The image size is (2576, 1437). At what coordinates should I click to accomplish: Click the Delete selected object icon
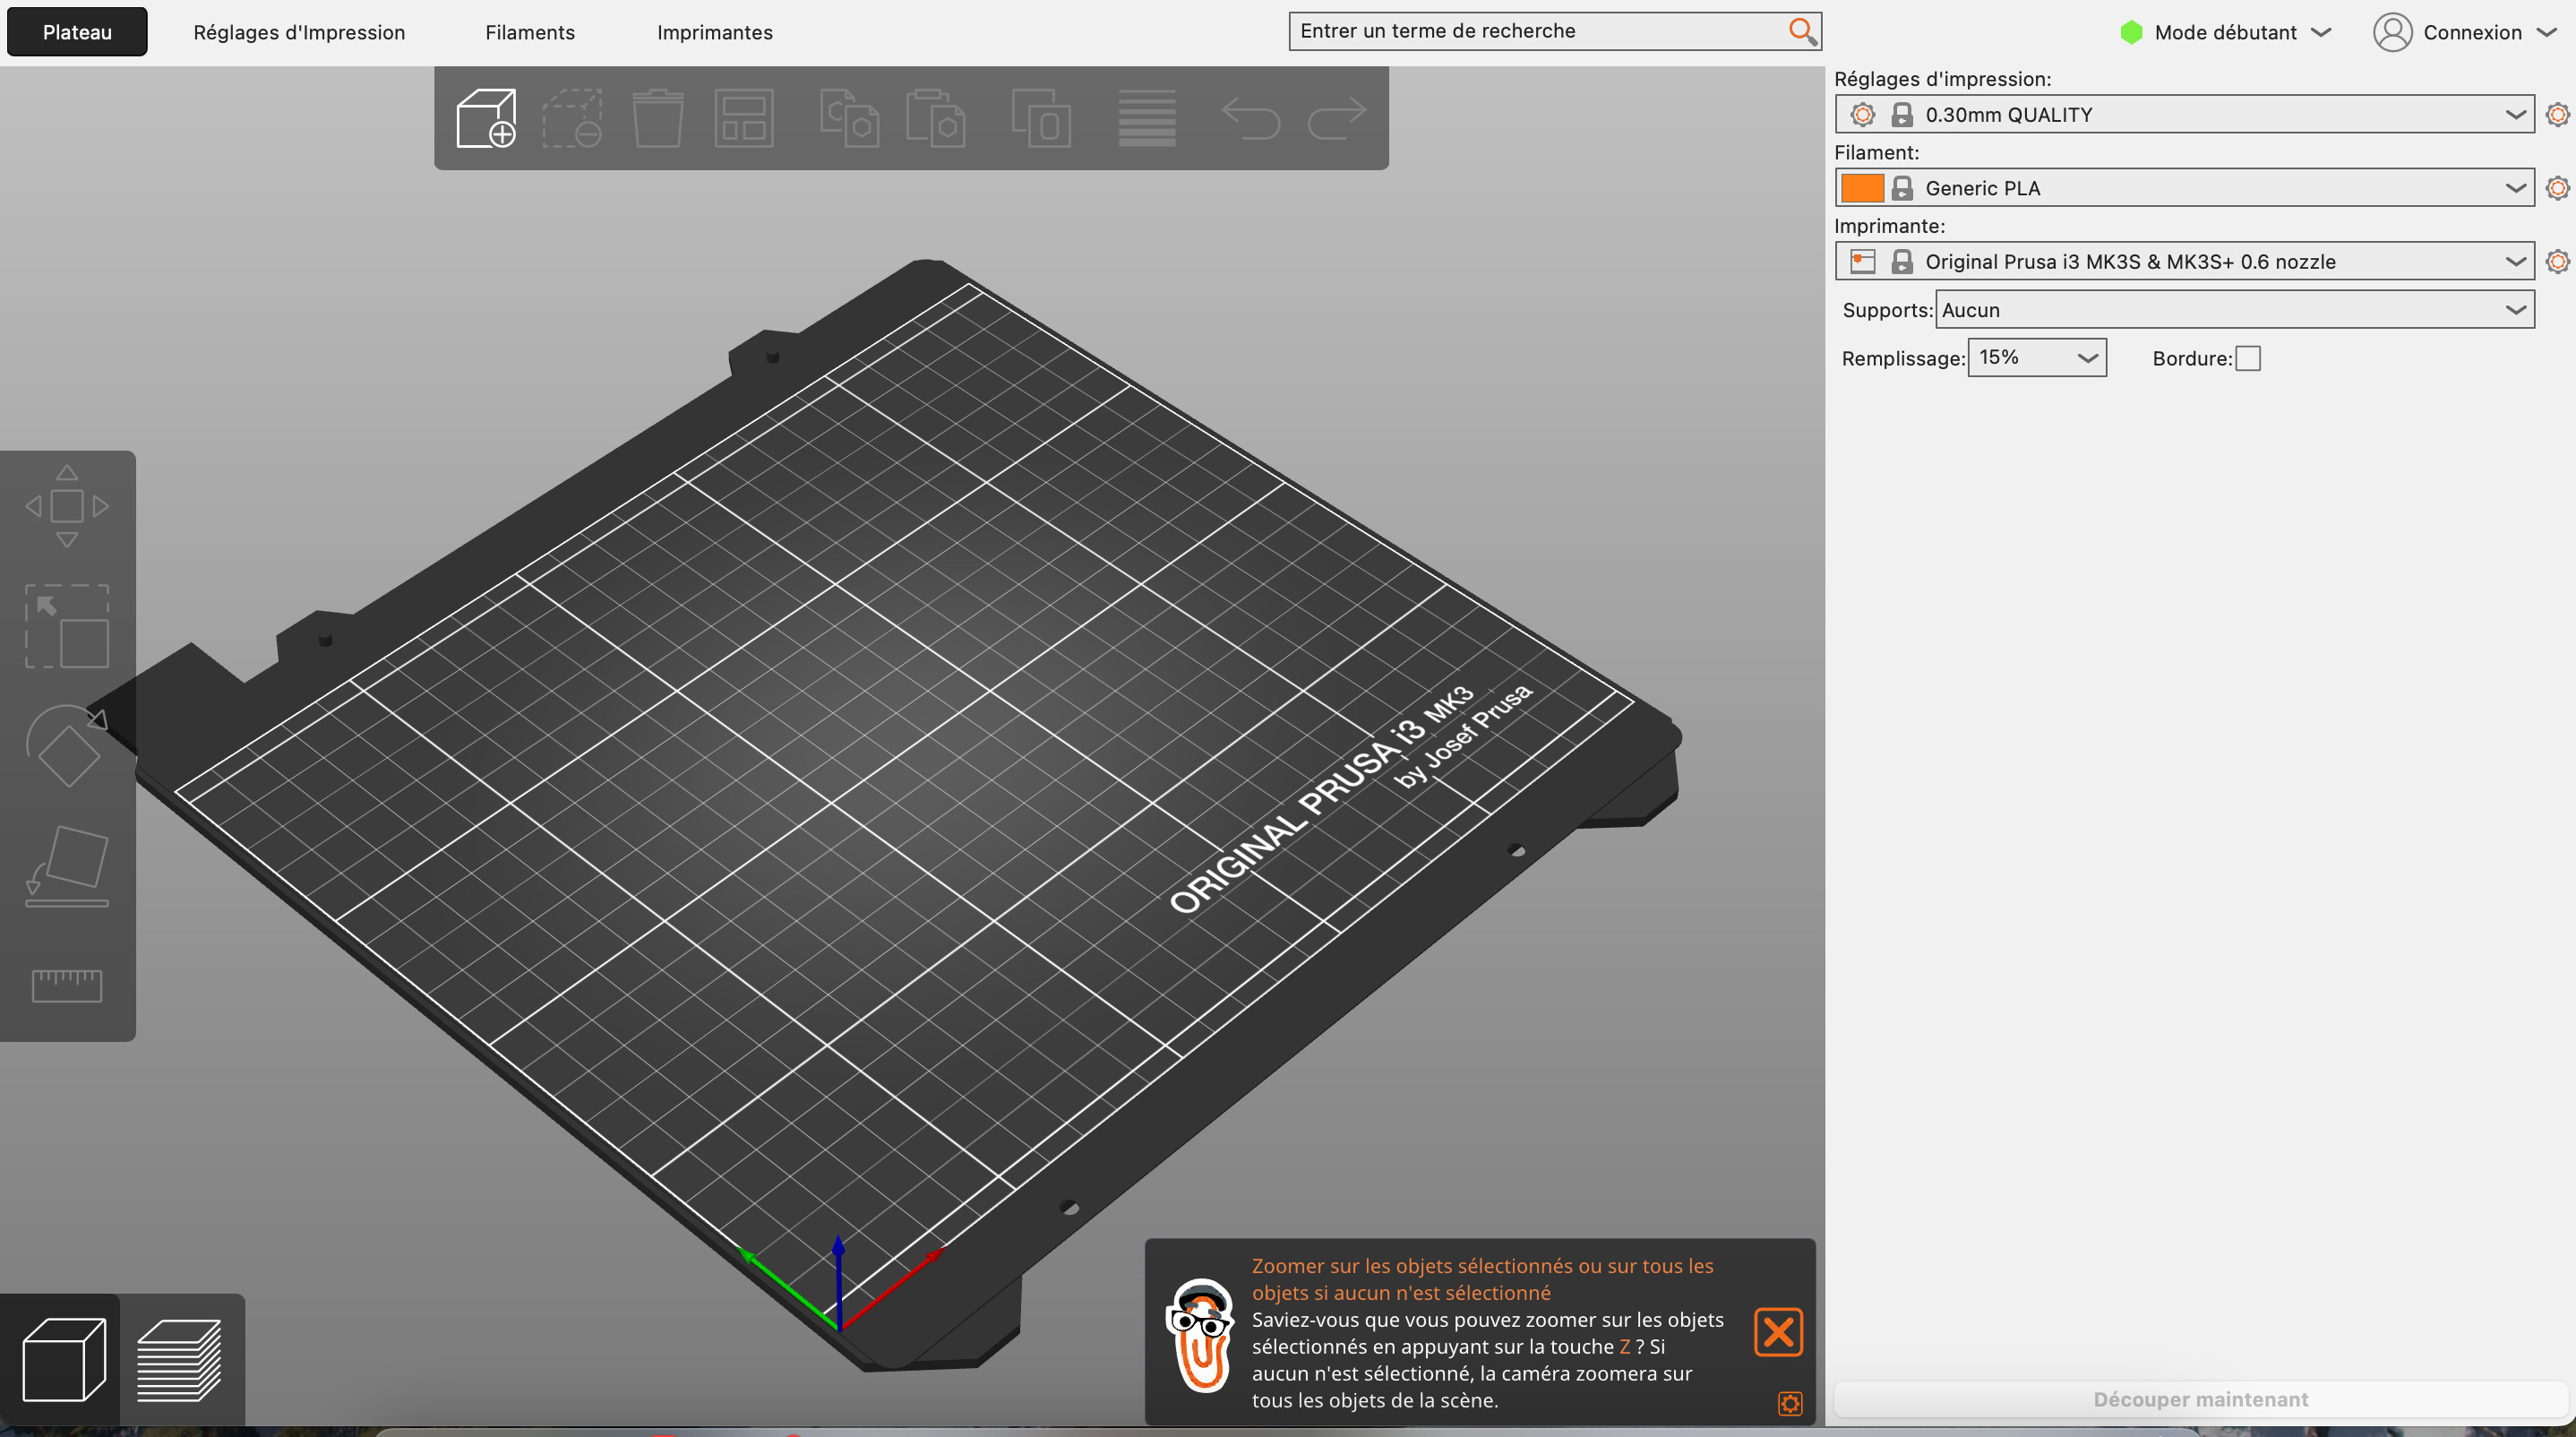click(572, 118)
